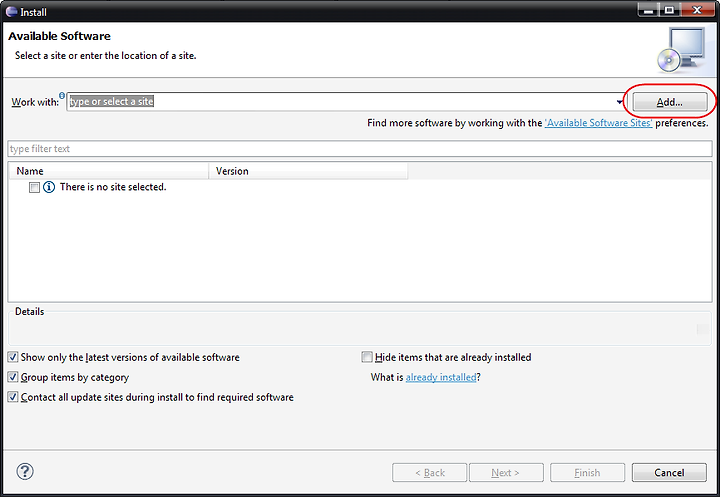Open the Work with site dropdown arrow
This screenshot has height=497, width=720.
(620, 102)
